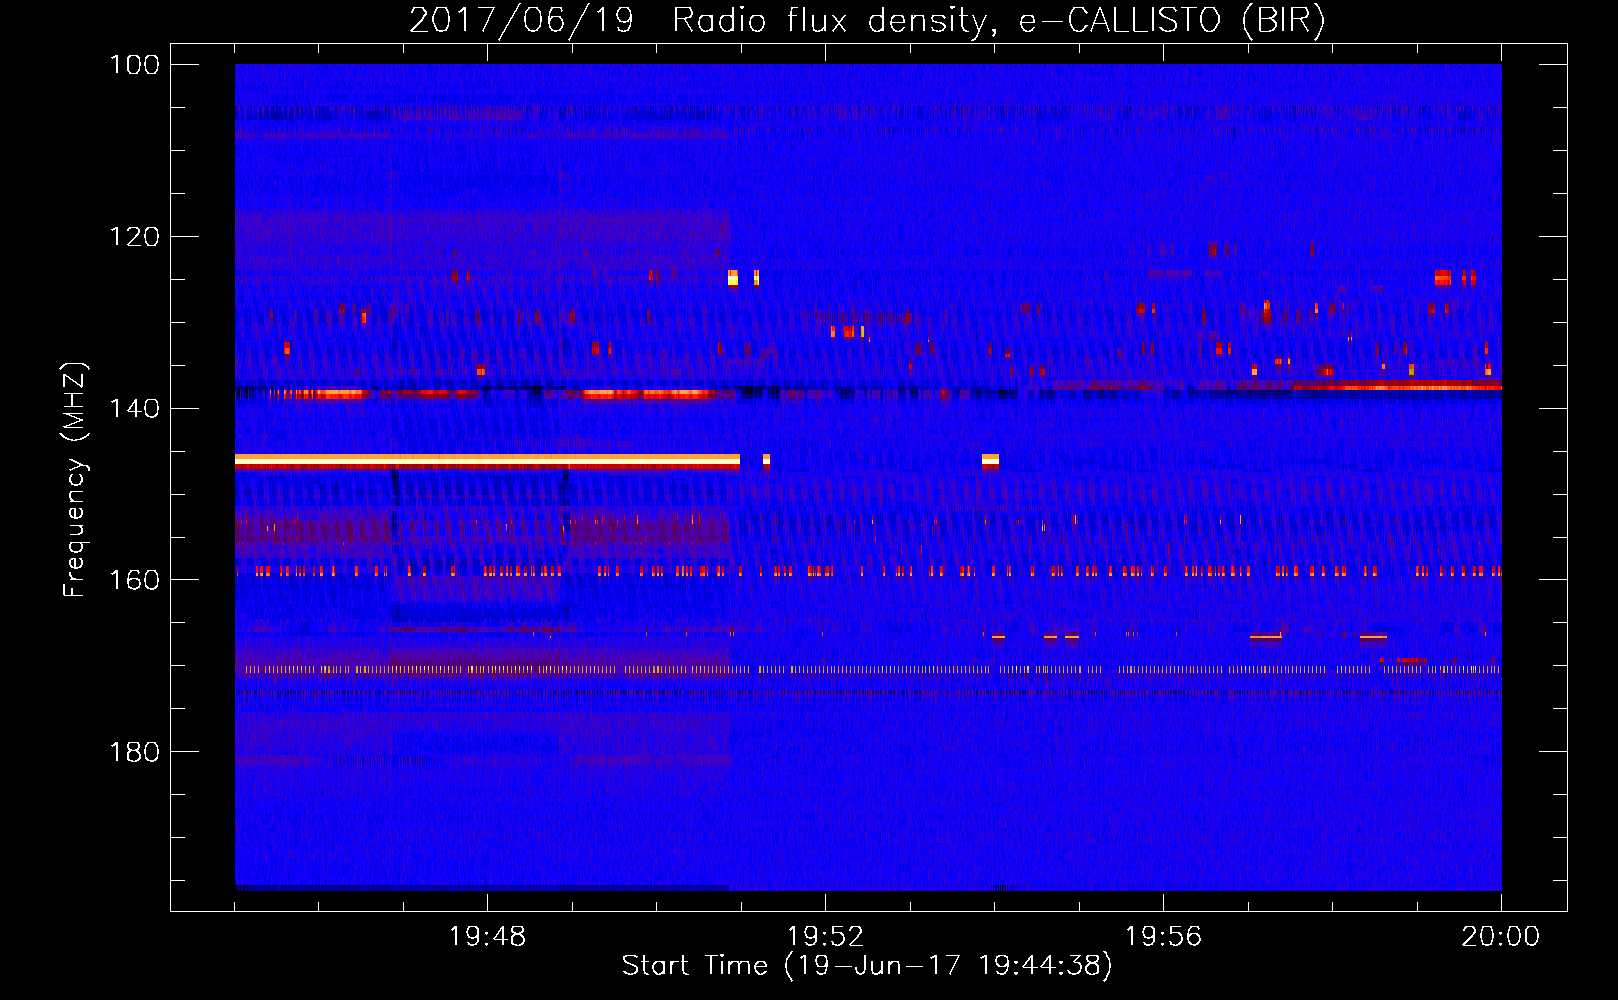Click the 'Start Time (19-Jun-17 19:44:38)' label
Screen dimensions: 1618x1000
(867, 966)
